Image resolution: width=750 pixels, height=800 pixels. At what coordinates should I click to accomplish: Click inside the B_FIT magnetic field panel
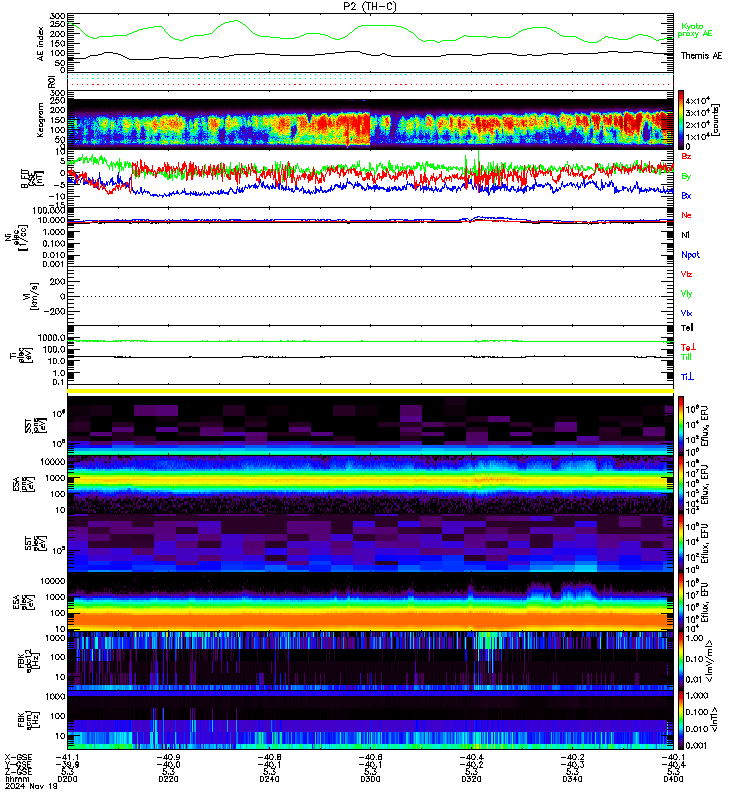pos(370,179)
